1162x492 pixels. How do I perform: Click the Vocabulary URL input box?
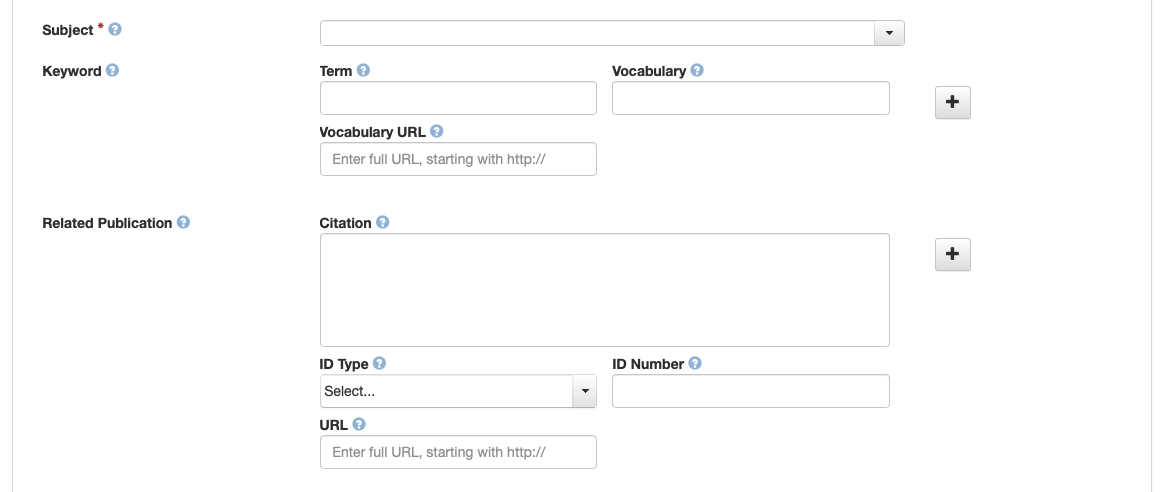[x=458, y=159]
